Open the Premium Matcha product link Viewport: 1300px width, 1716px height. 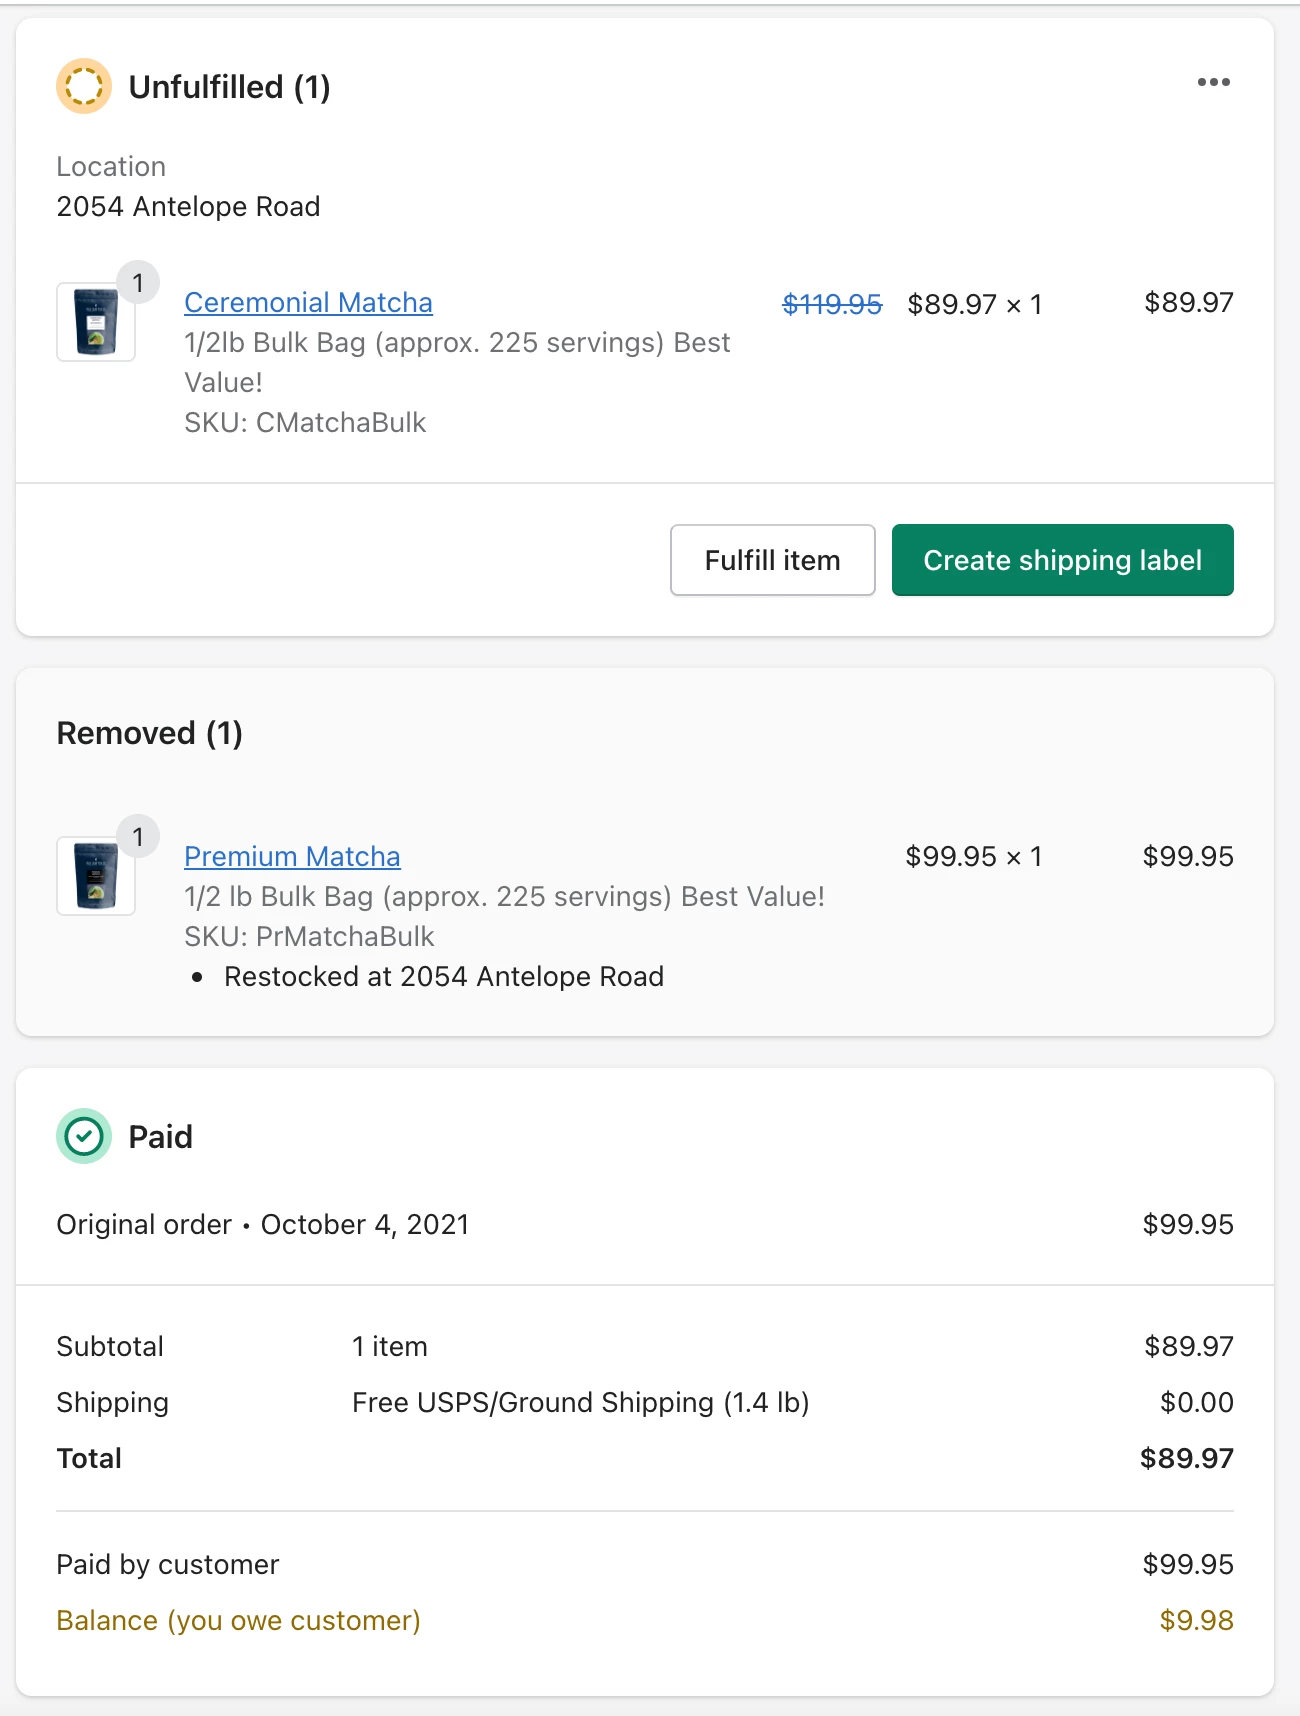pos(292,856)
